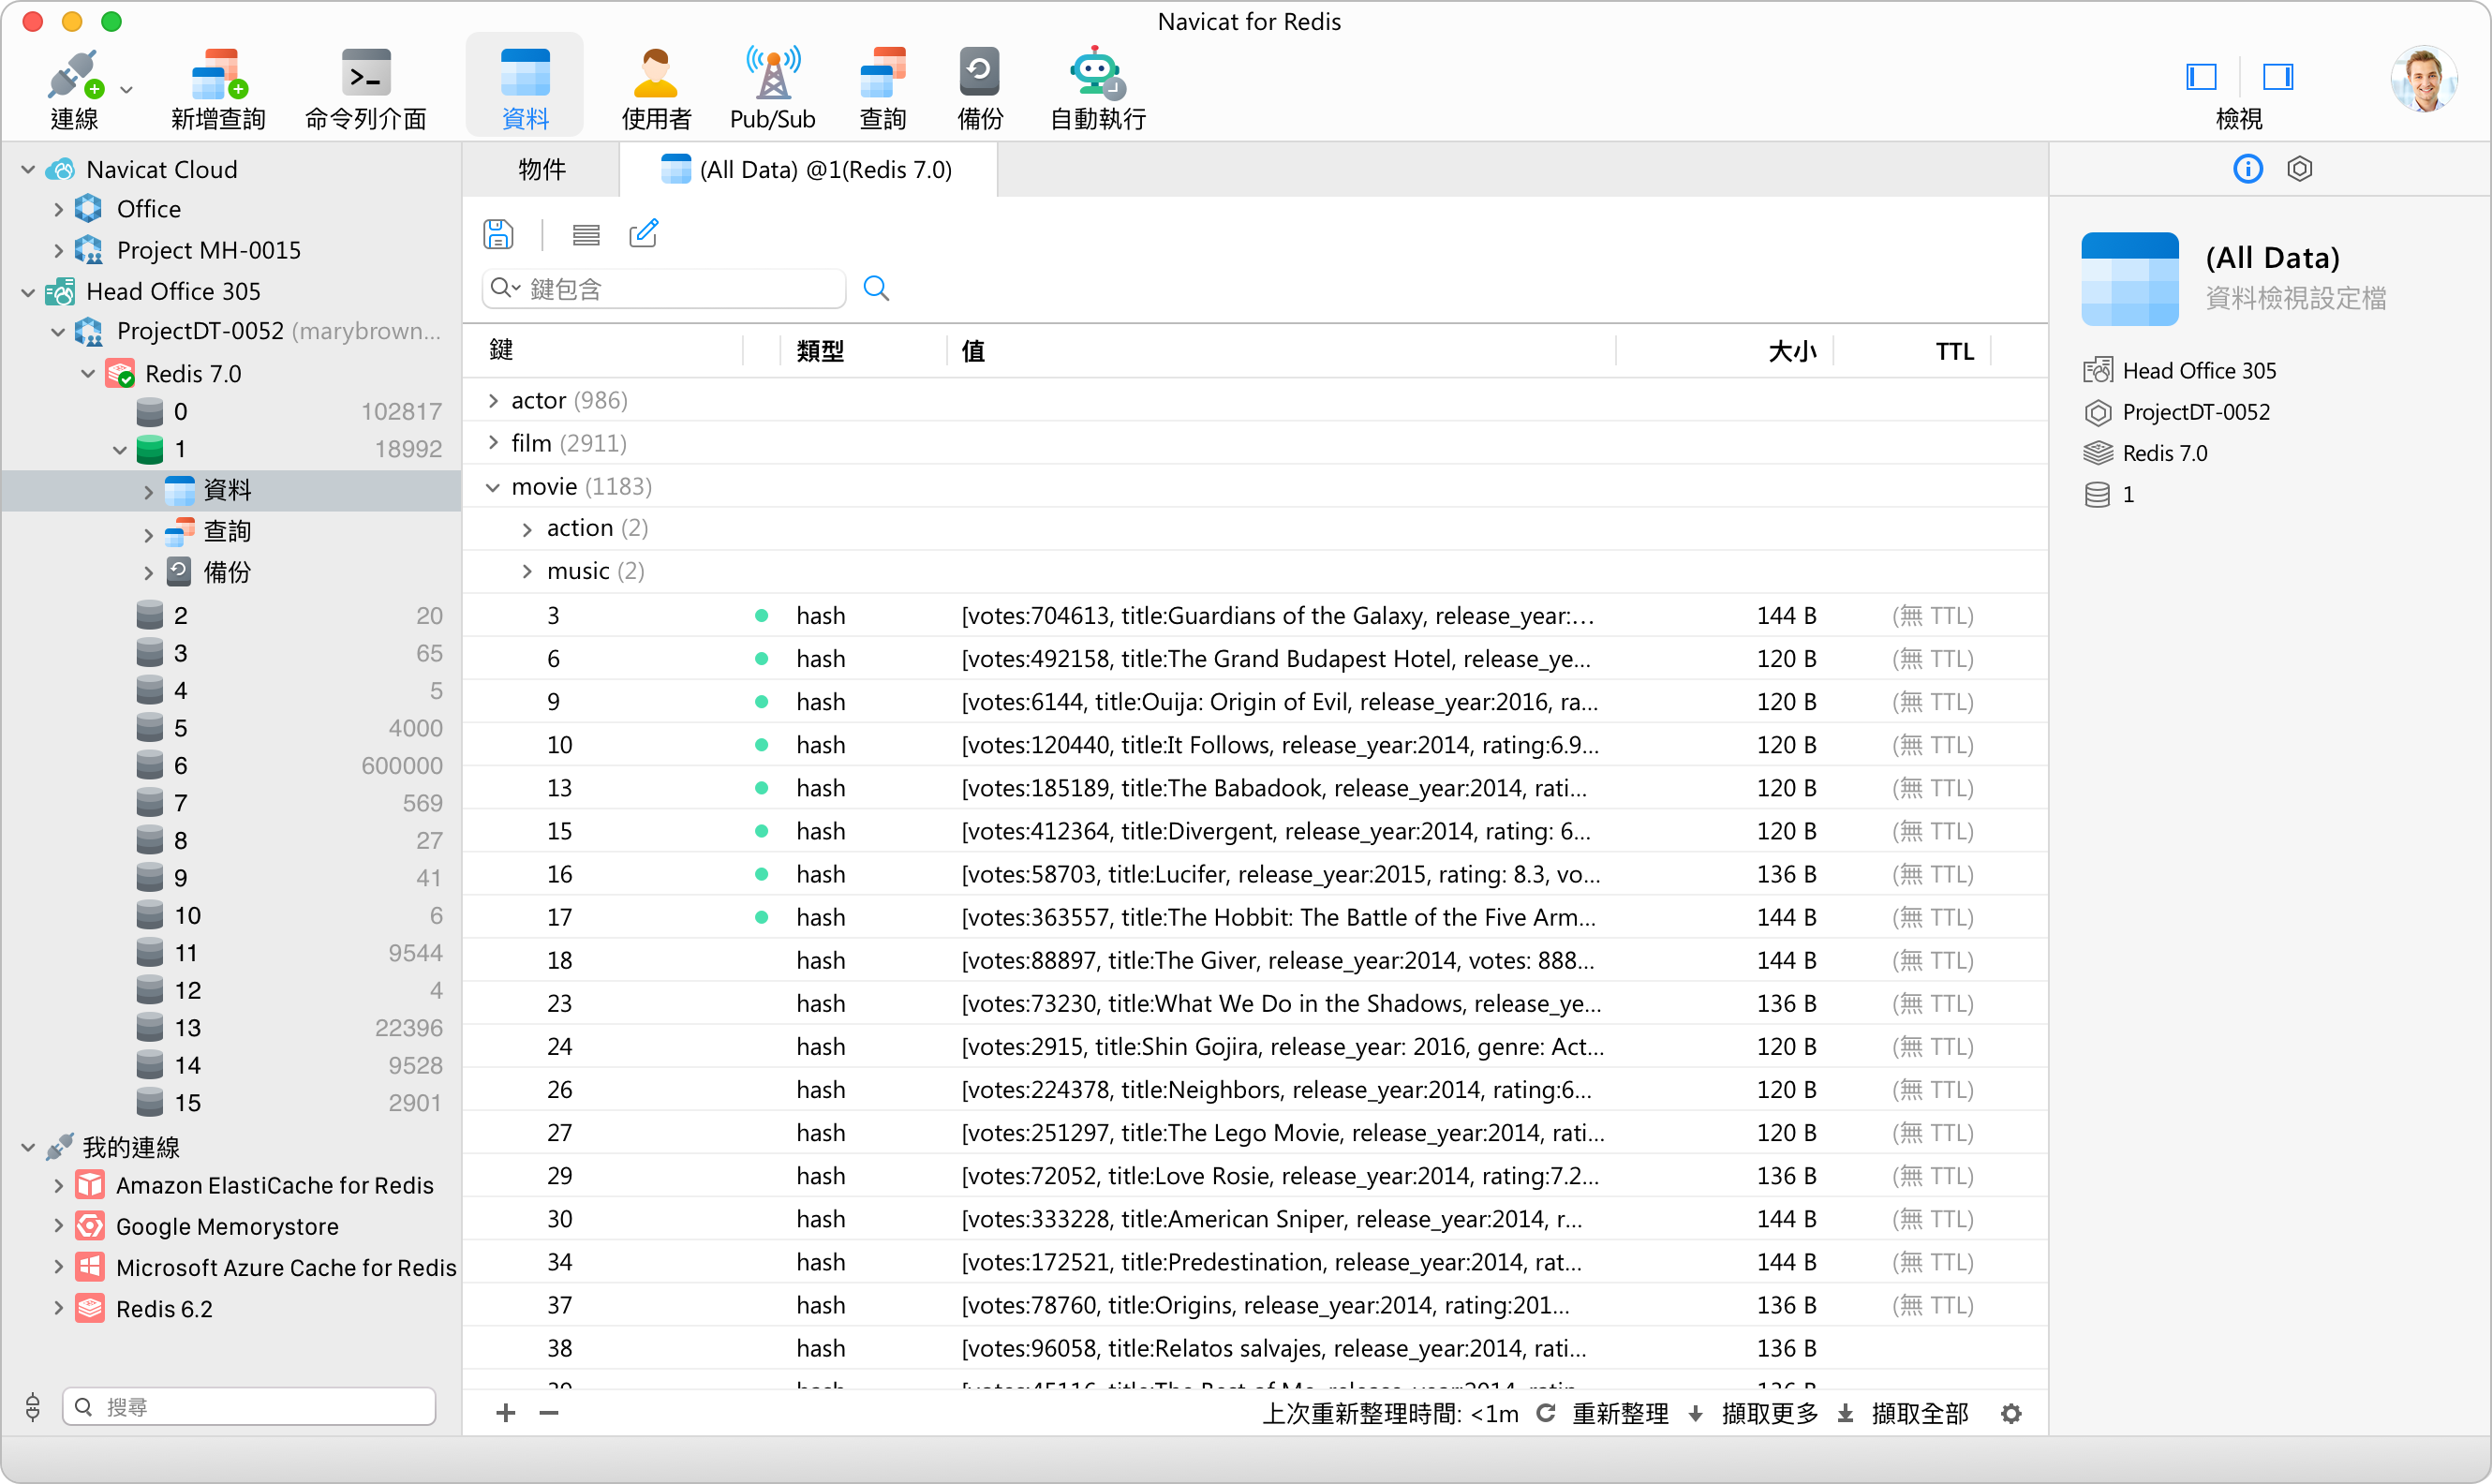Refresh the key list with 重新整理
This screenshot has width=2492, height=1484.
tap(1620, 1413)
